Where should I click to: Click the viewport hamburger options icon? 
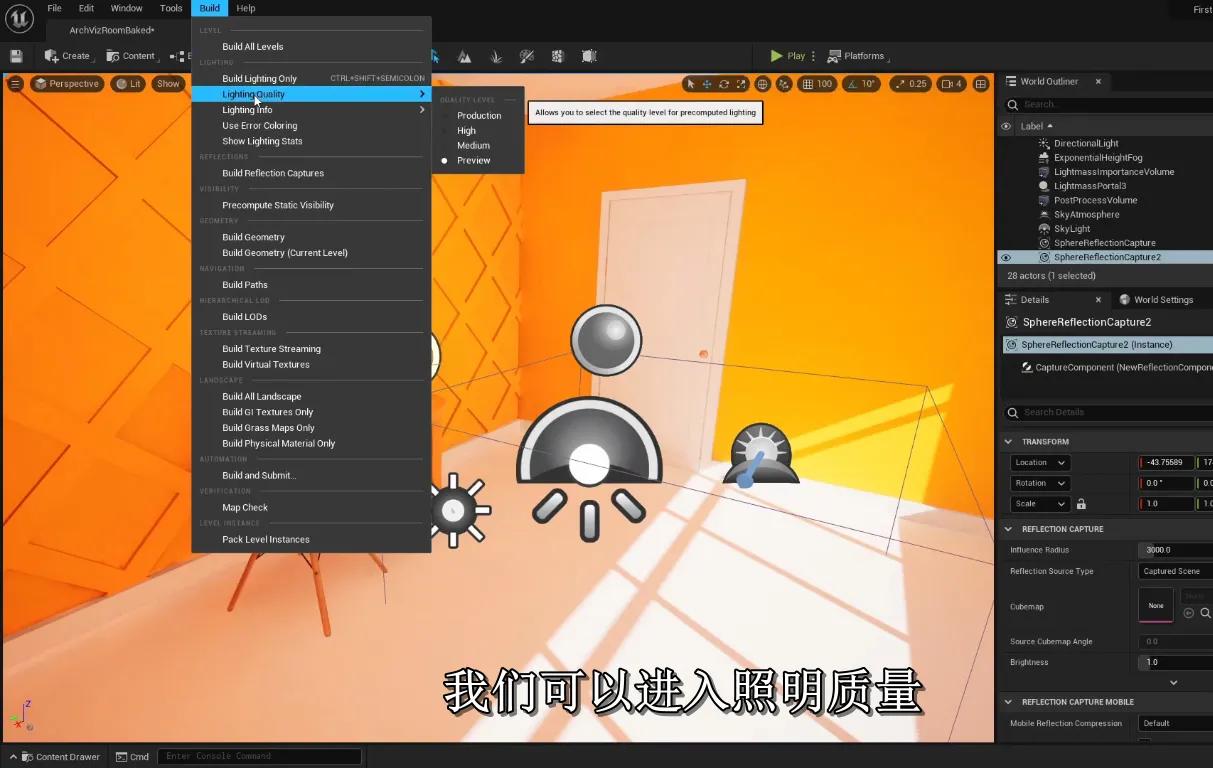(15, 84)
